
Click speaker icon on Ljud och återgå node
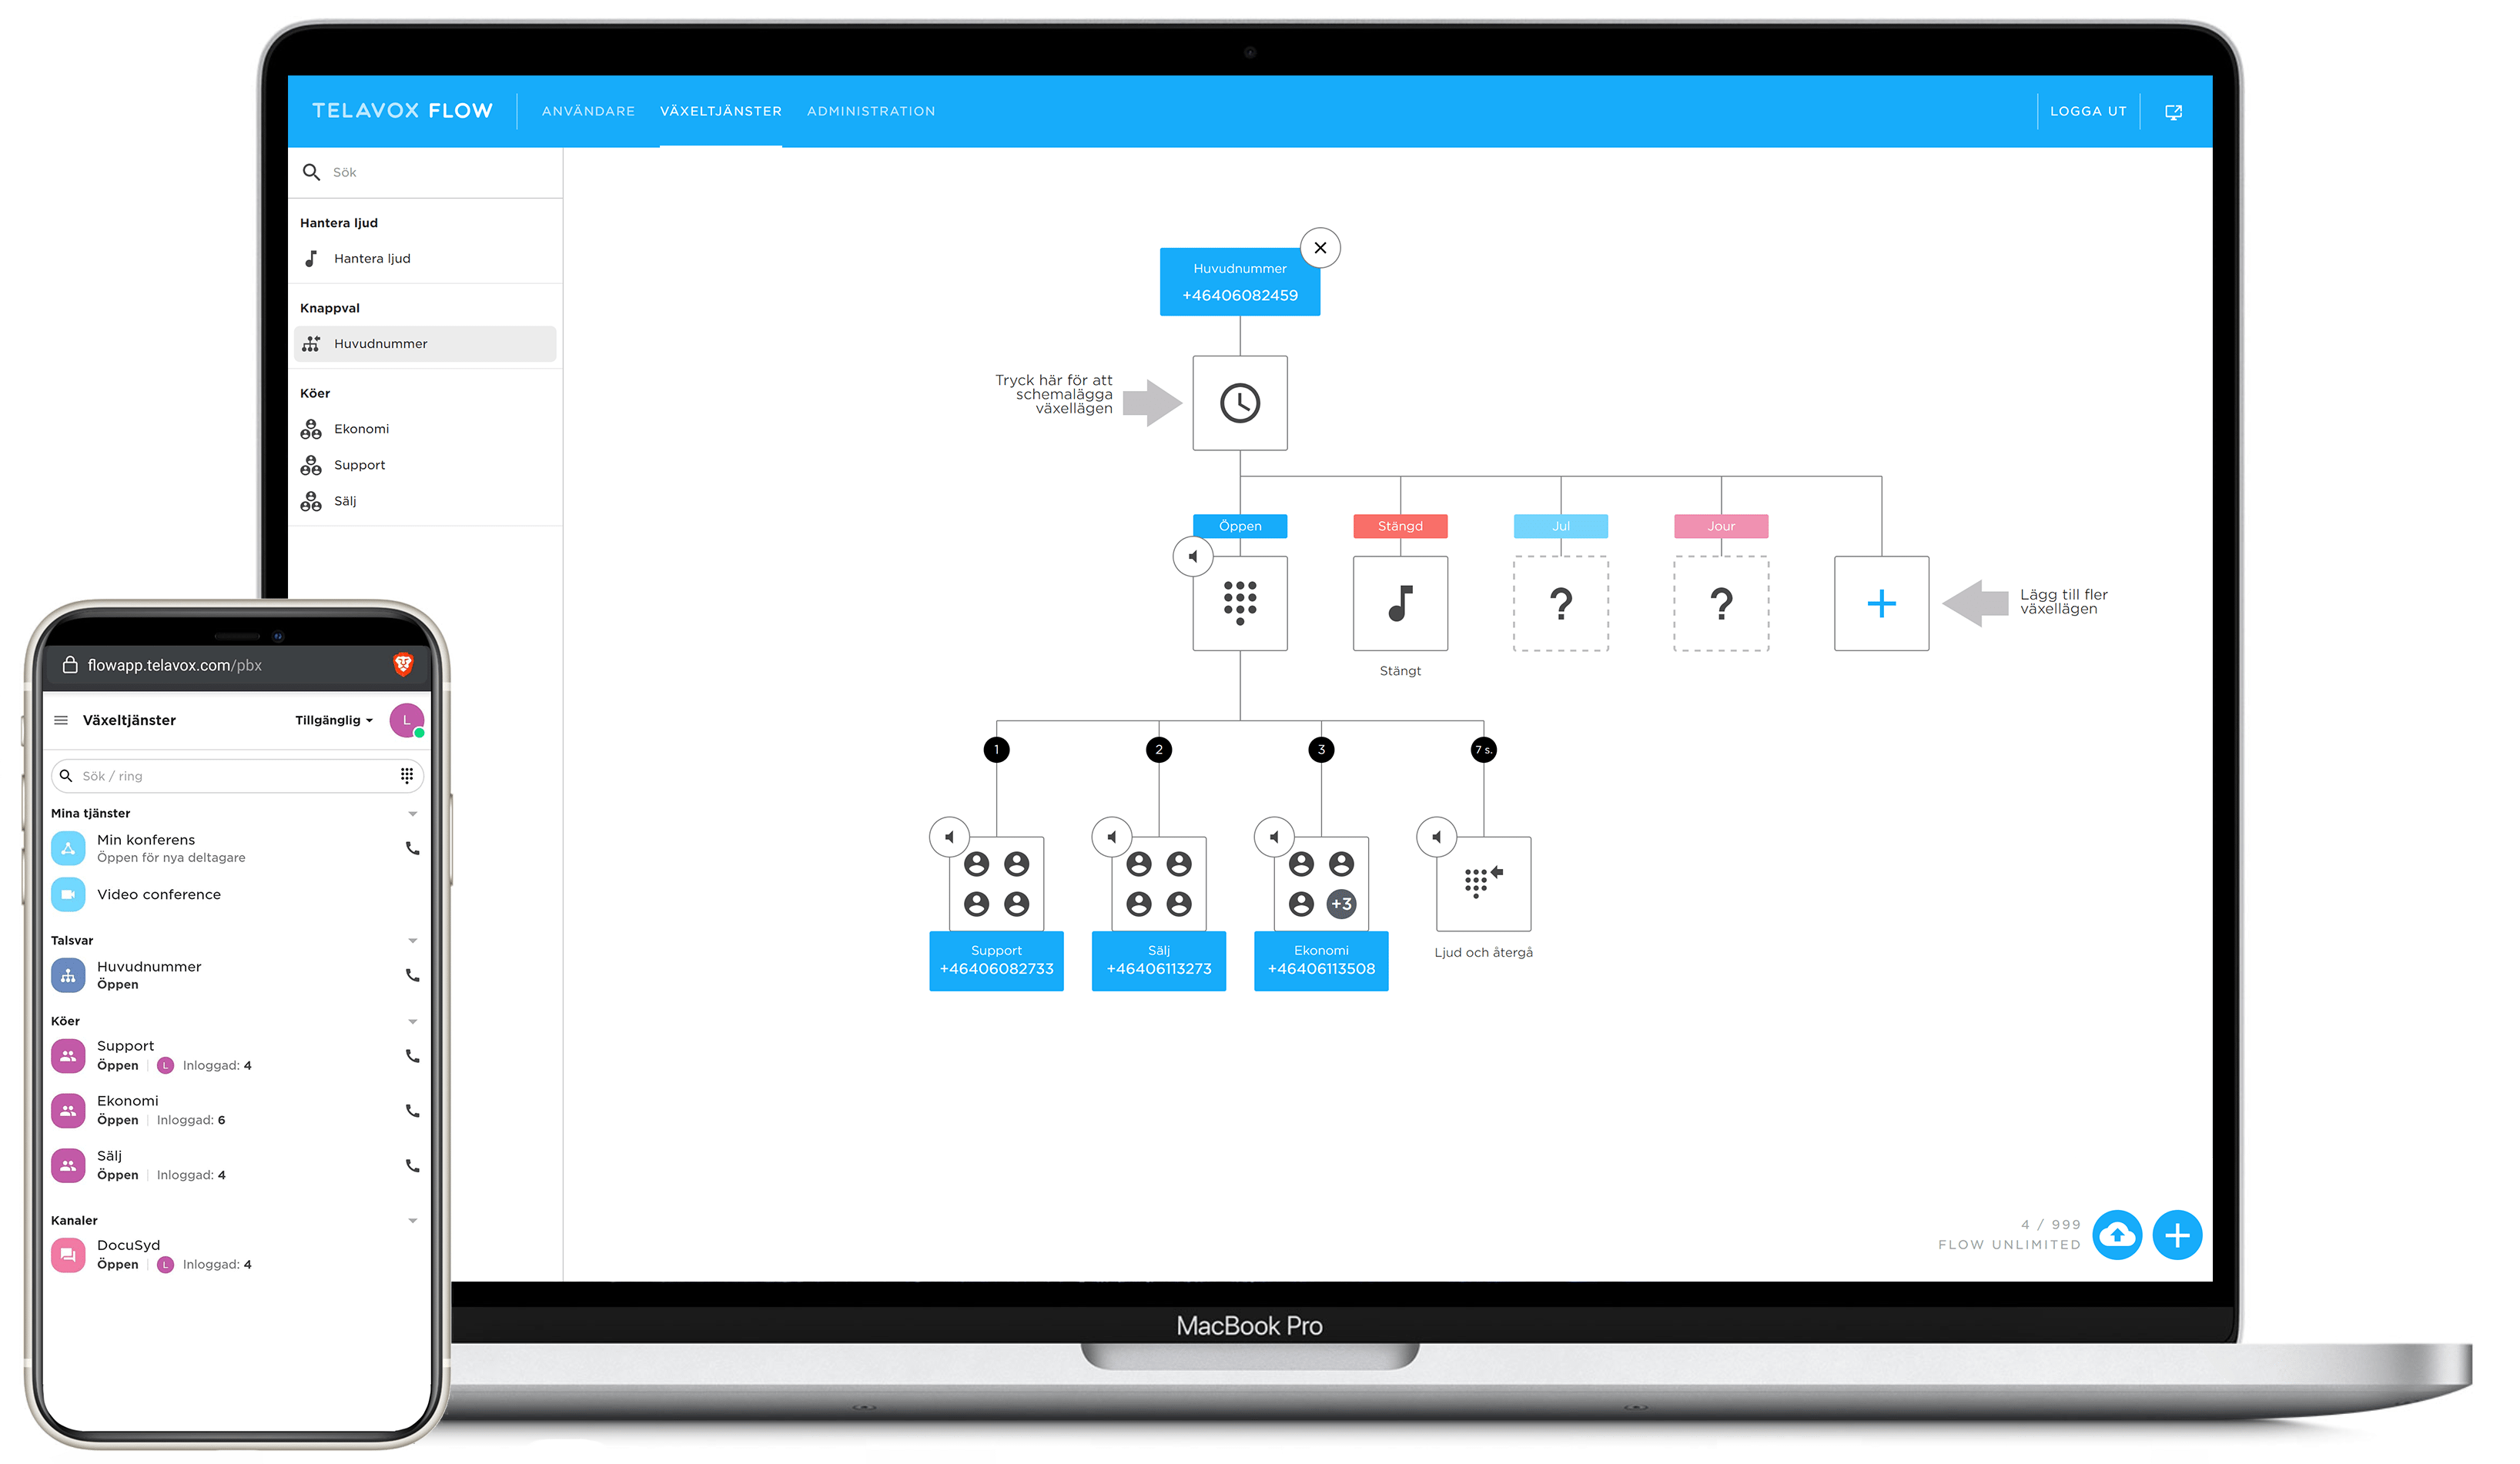(1437, 837)
